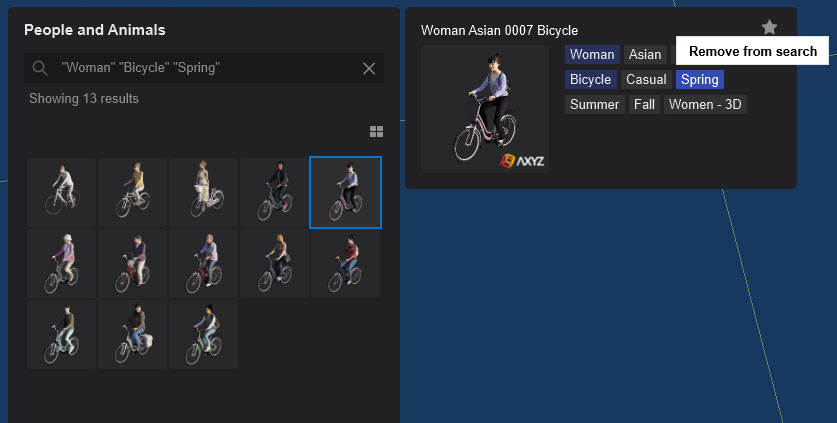Select the cyclist with white rear bag on bicycle

pos(133,334)
